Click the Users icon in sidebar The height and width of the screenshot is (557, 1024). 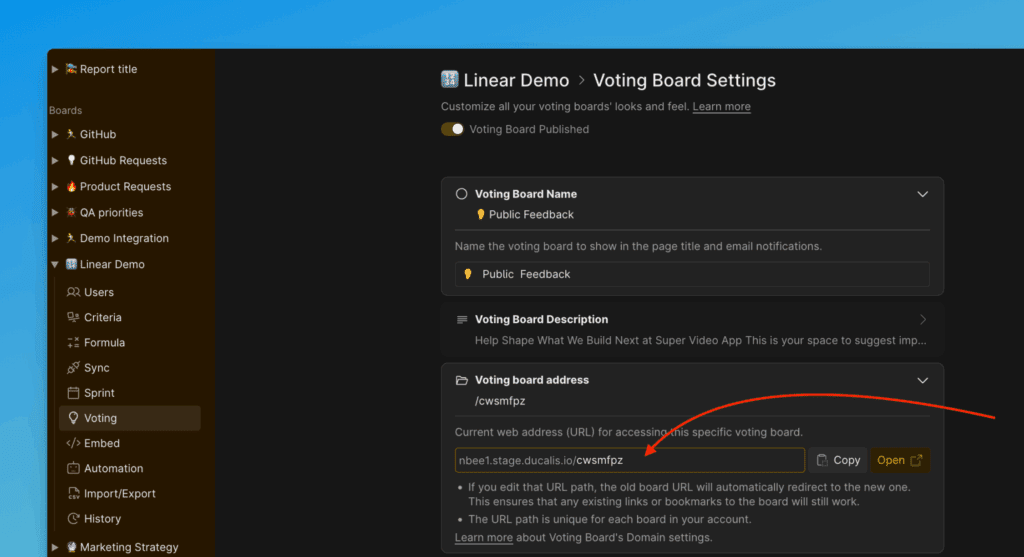[73, 292]
